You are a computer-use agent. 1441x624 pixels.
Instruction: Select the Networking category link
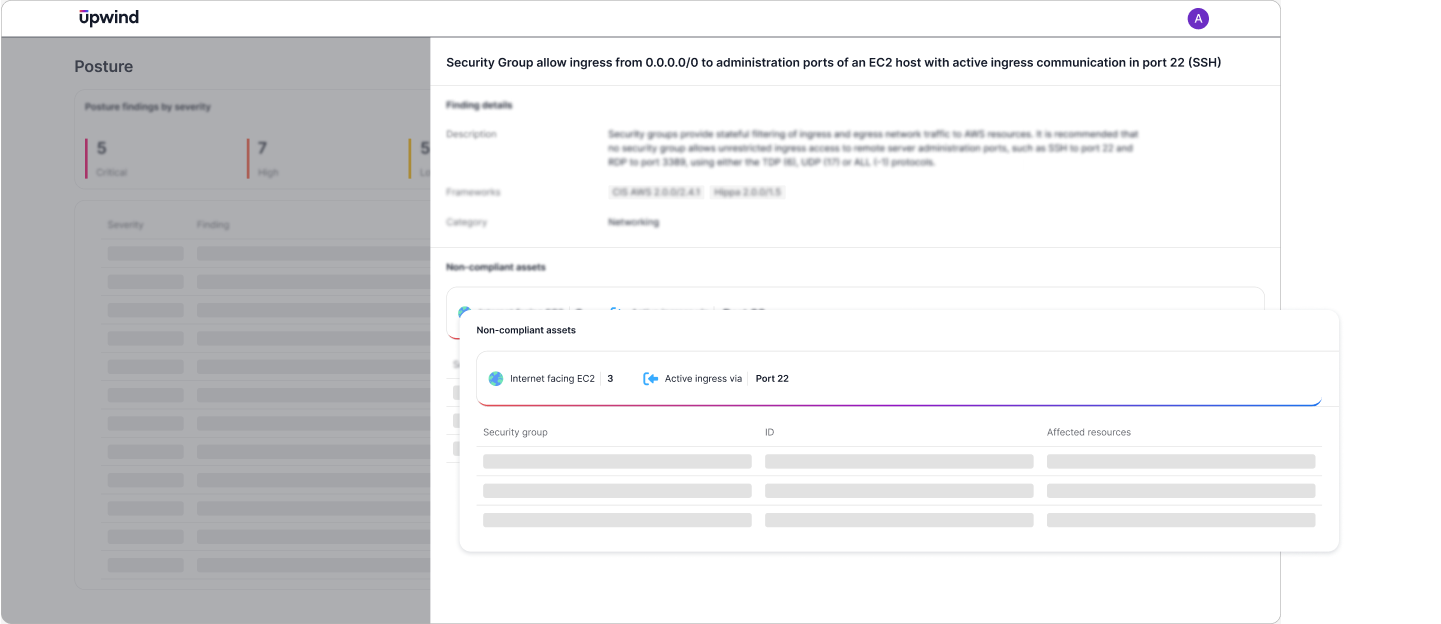click(x=633, y=222)
